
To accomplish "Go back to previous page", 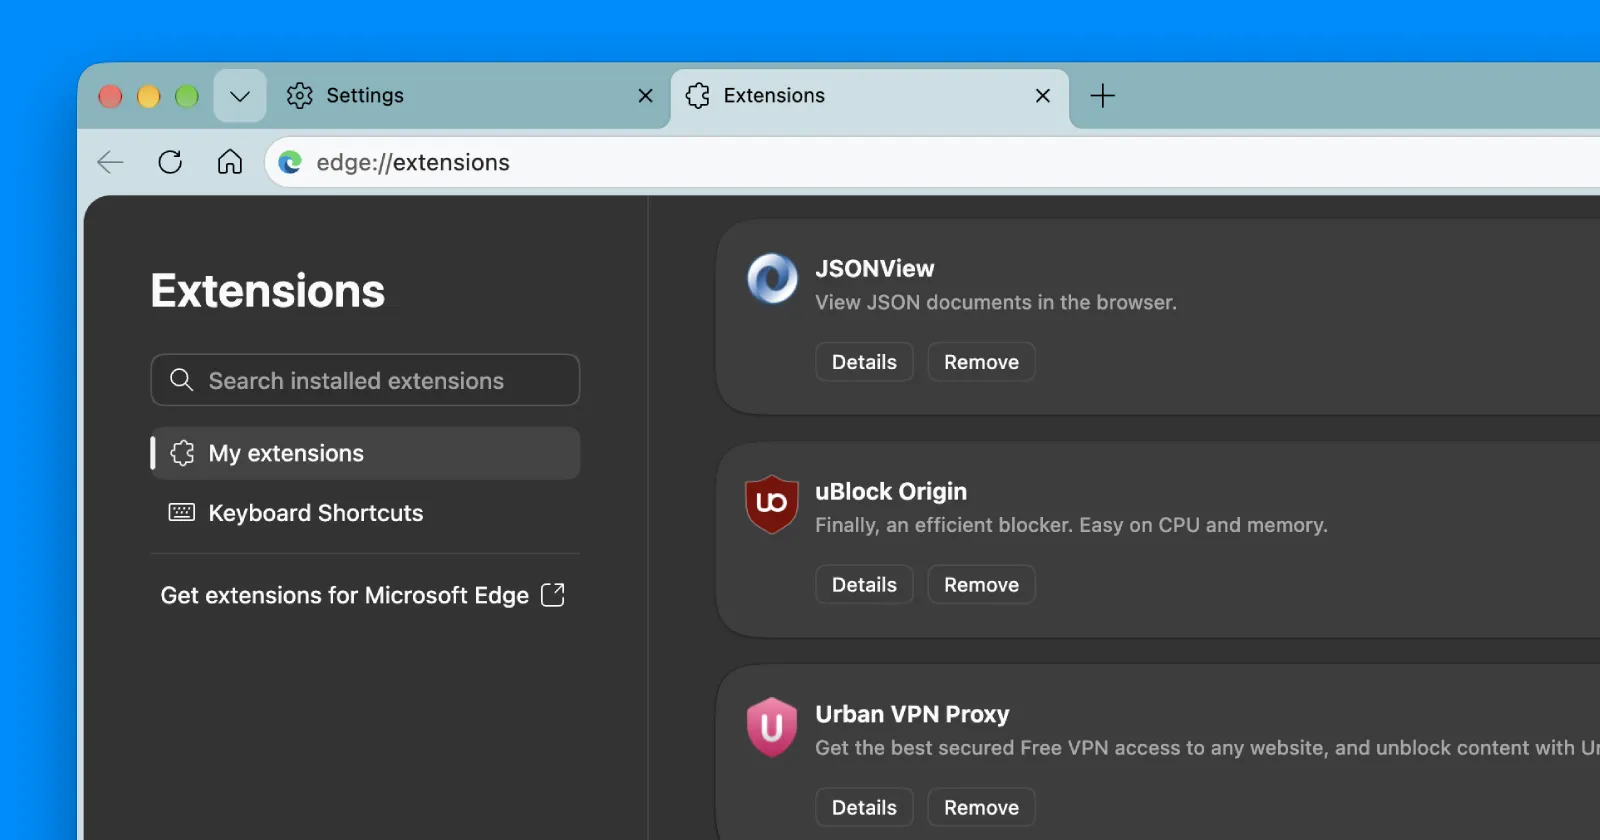I will click(110, 162).
